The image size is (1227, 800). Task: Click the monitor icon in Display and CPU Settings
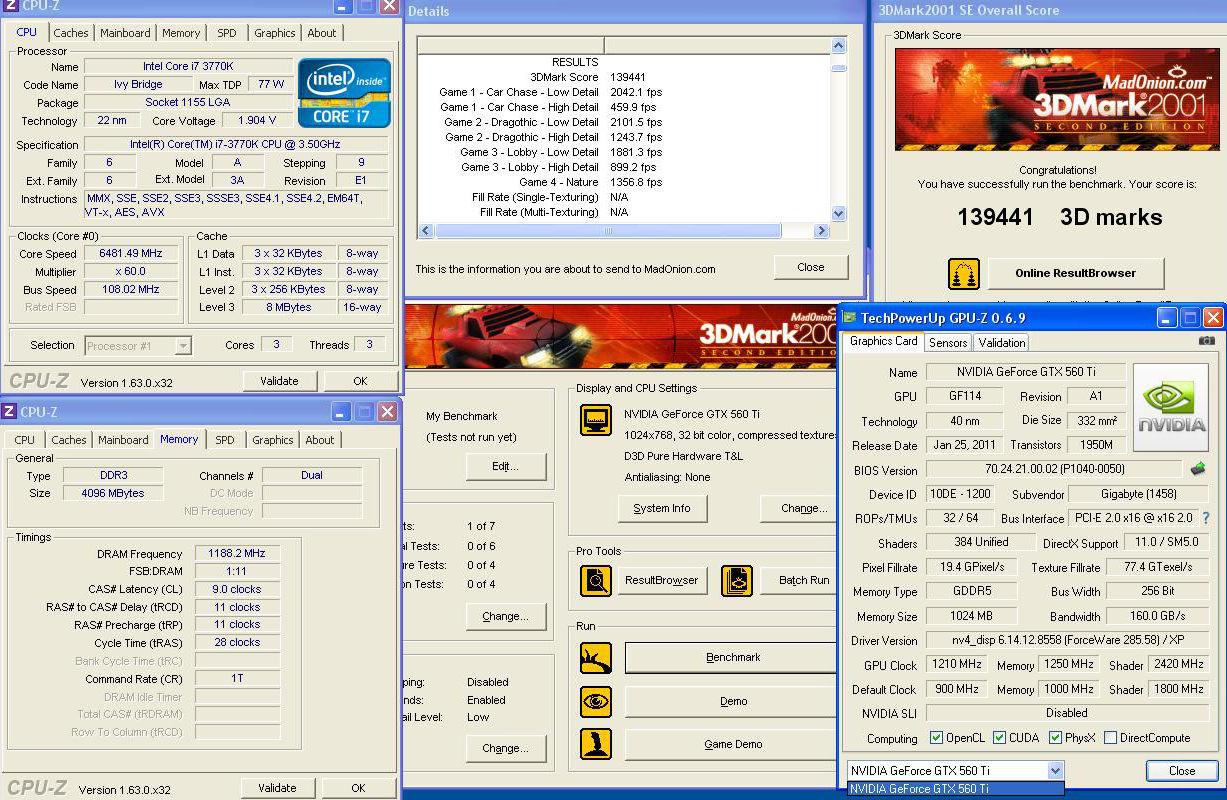[x=596, y=420]
